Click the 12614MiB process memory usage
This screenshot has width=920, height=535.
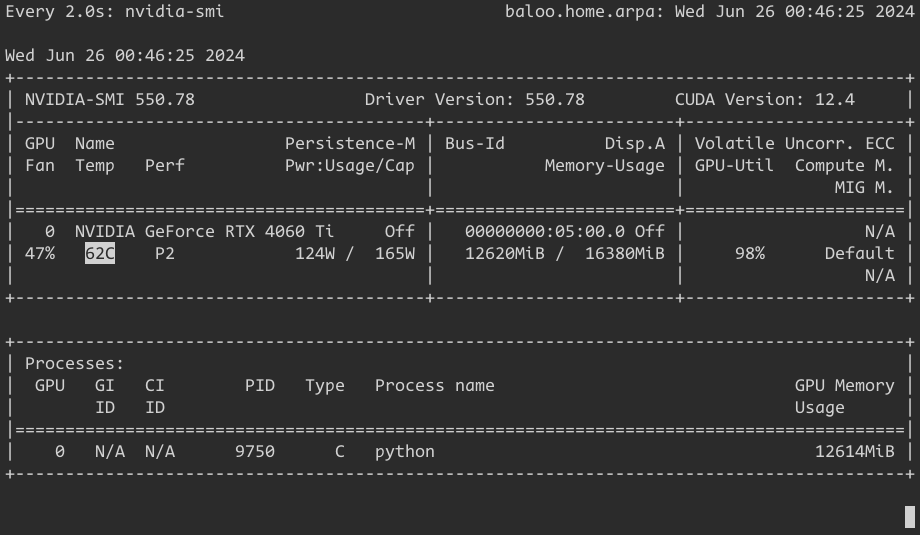pos(855,452)
